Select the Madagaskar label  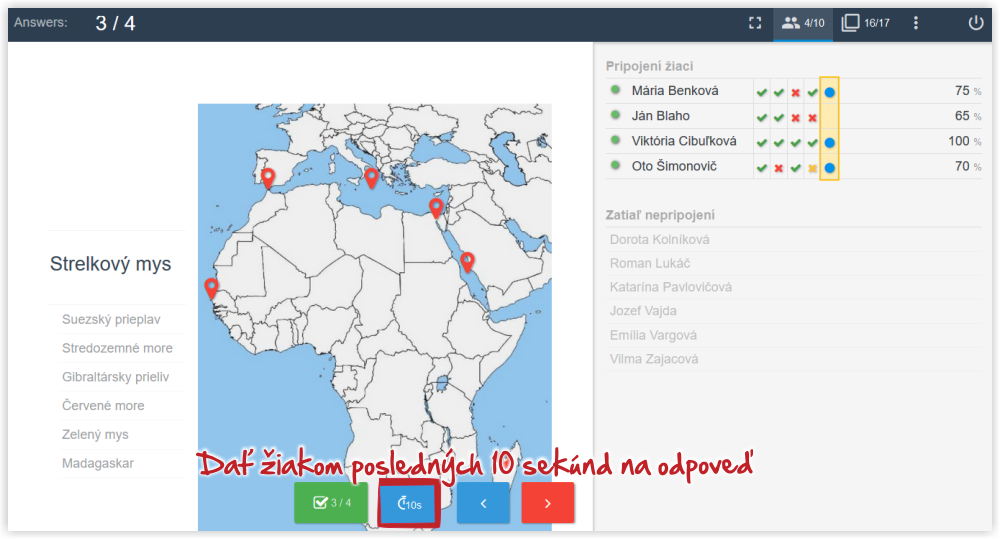coord(98,463)
